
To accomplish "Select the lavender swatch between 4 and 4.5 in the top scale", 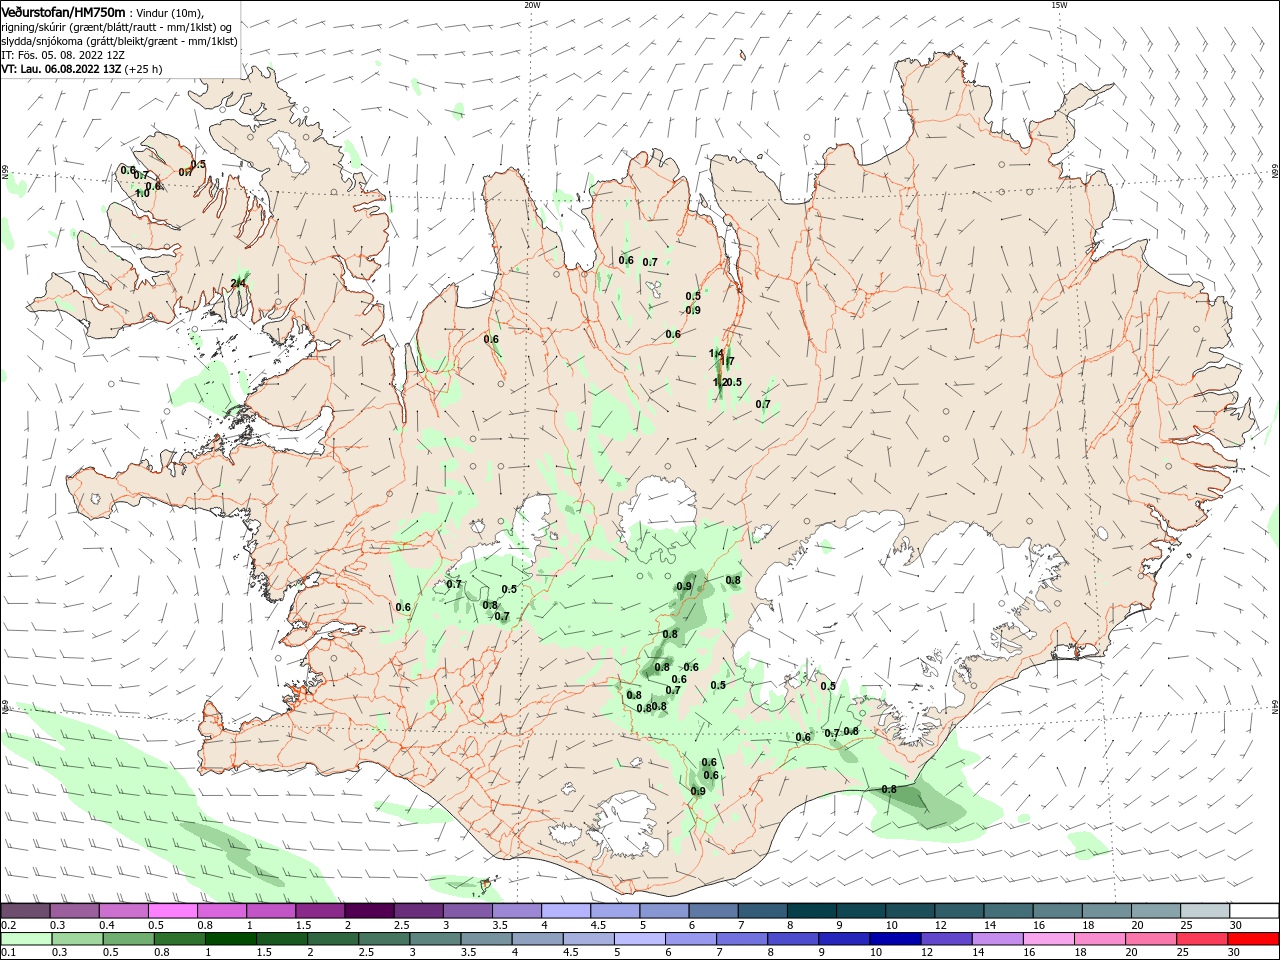I will click(x=565, y=911).
